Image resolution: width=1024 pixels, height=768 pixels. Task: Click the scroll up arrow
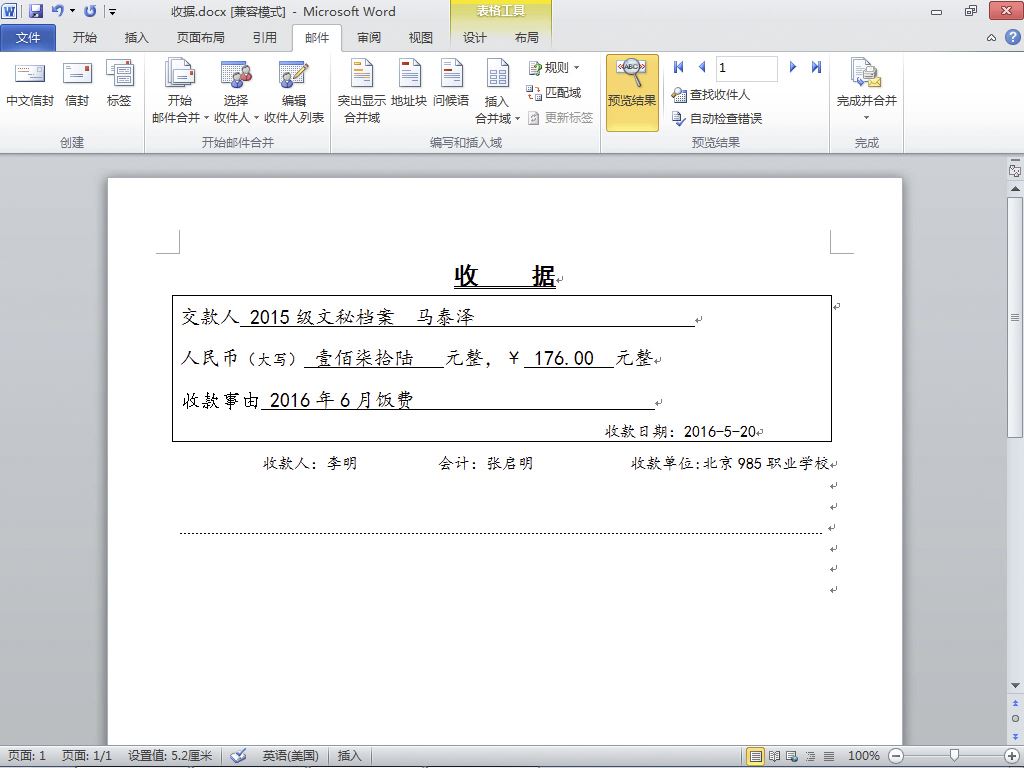point(1015,189)
